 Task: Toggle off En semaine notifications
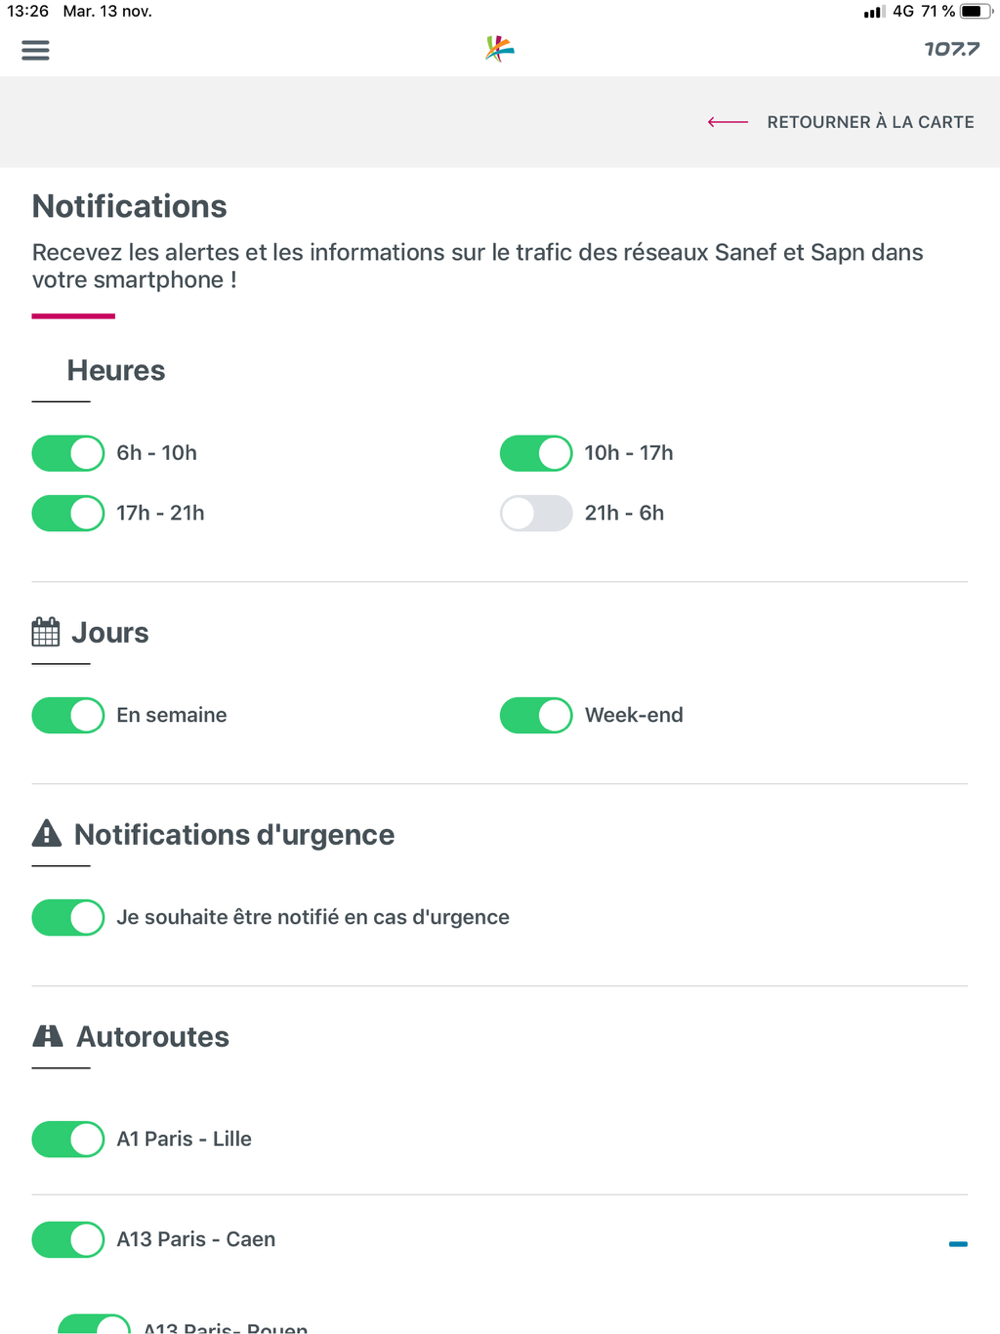click(x=68, y=715)
